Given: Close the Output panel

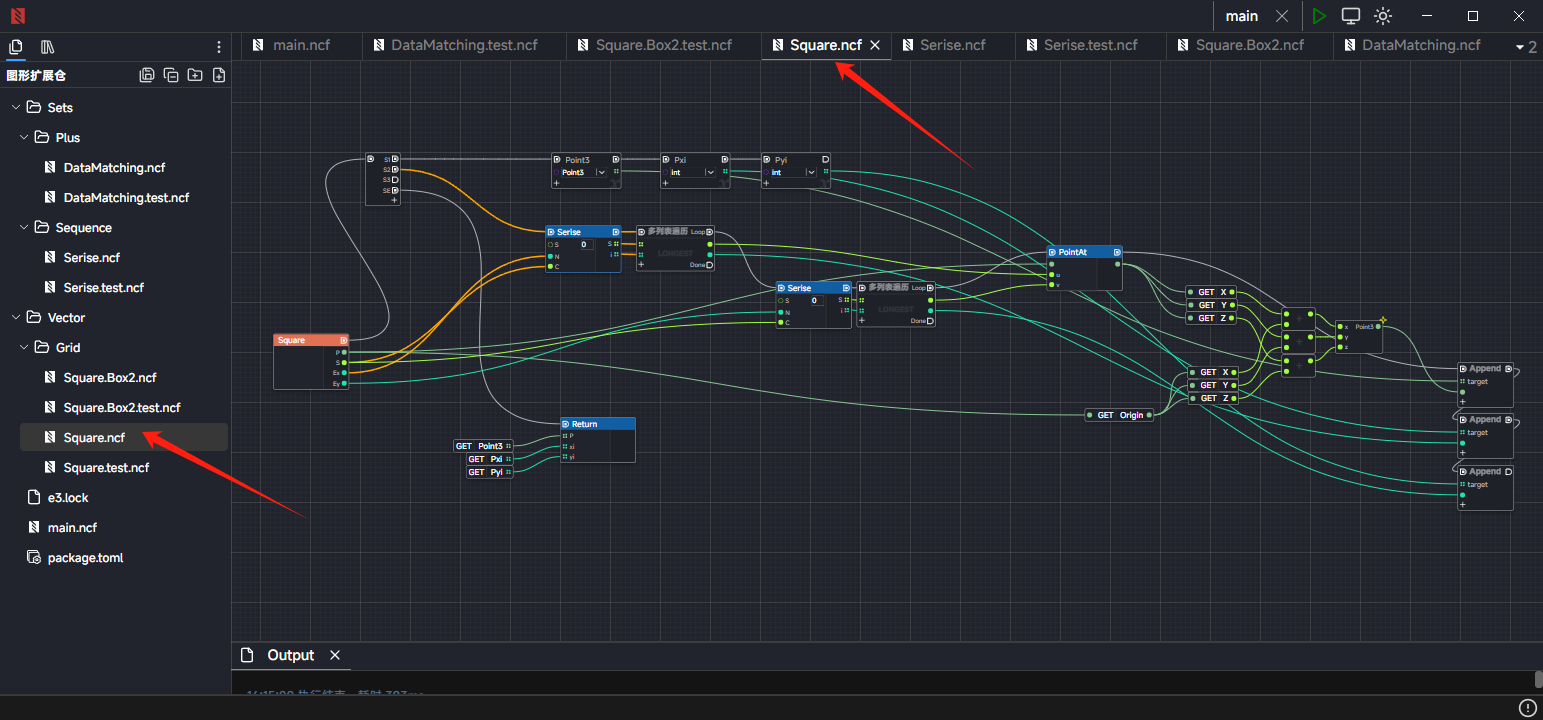Looking at the screenshot, I should 335,655.
